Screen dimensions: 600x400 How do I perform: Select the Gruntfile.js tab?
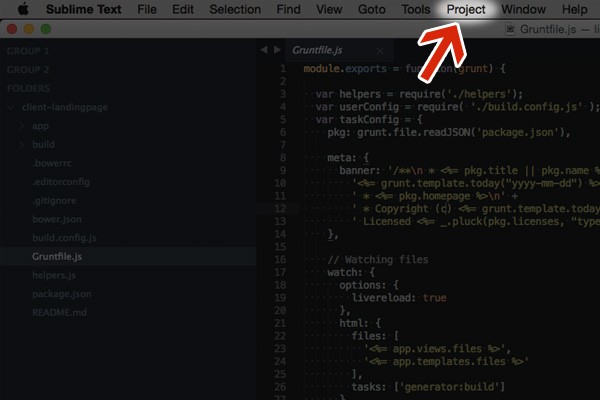[319, 49]
